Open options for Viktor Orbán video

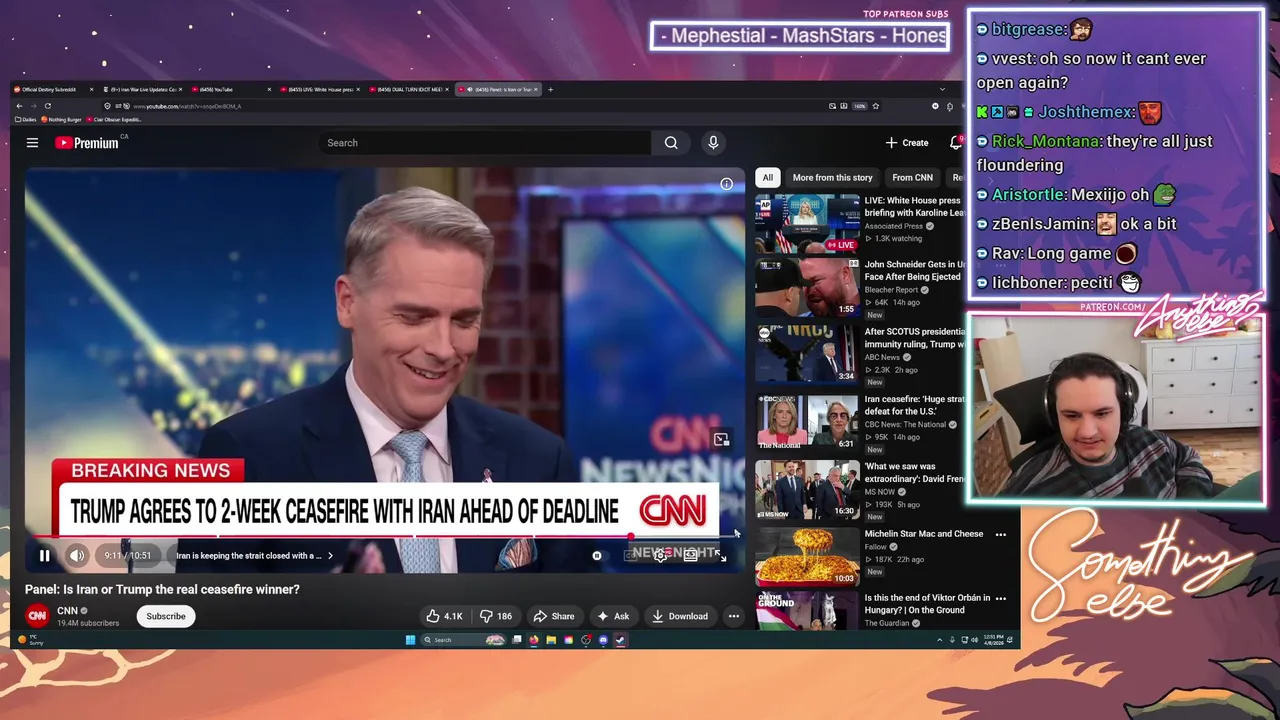tap(1000, 598)
